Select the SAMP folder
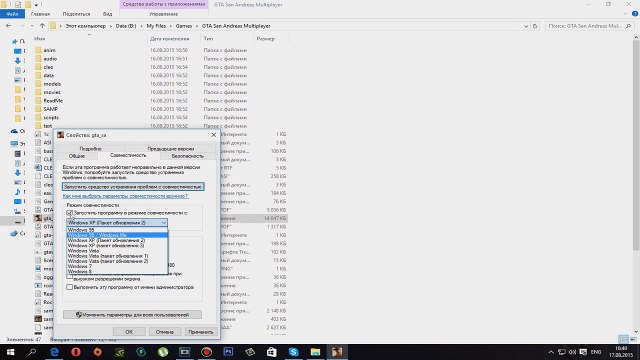Image resolution: width=640 pixels, height=360 pixels. [51, 109]
